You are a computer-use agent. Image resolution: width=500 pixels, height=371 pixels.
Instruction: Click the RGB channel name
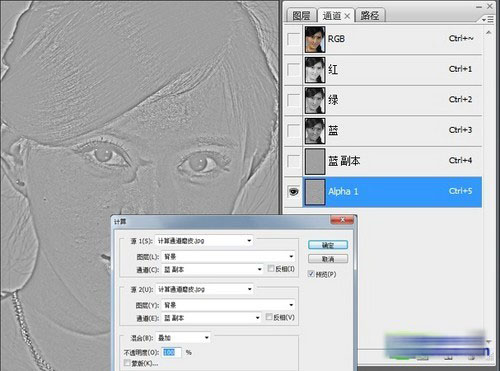pos(336,39)
